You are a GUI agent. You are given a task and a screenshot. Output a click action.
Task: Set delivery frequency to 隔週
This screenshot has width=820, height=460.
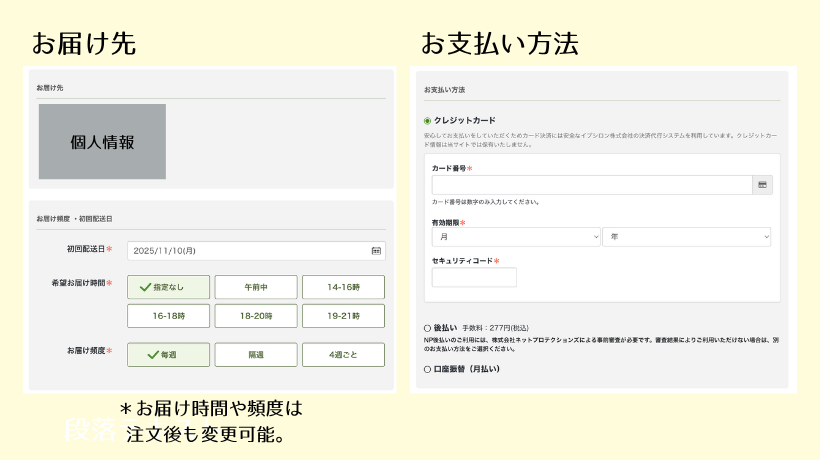point(256,354)
